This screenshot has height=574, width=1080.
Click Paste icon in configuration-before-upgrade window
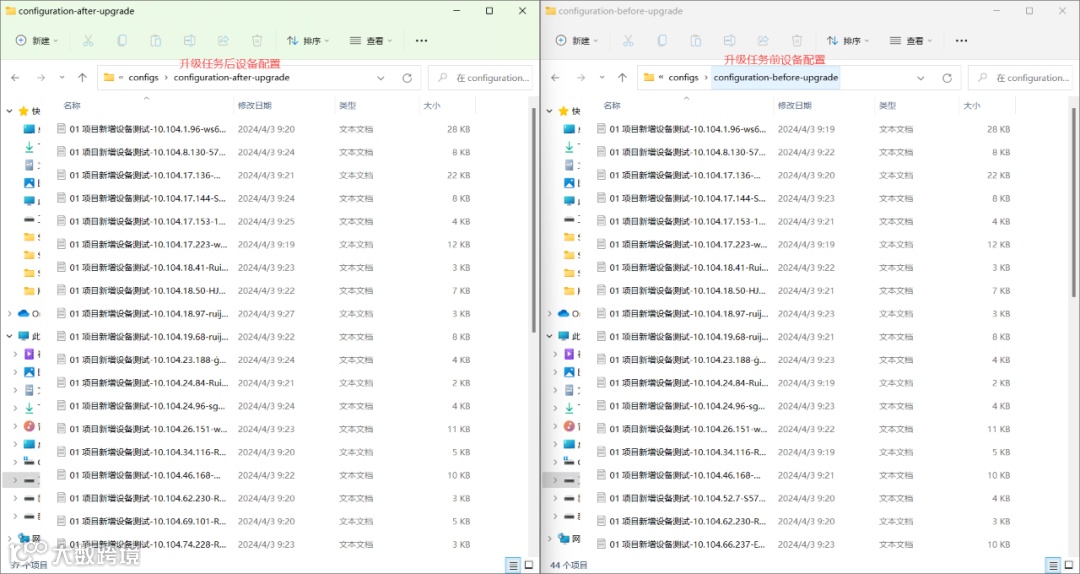pyautogui.click(x=696, y=41)
